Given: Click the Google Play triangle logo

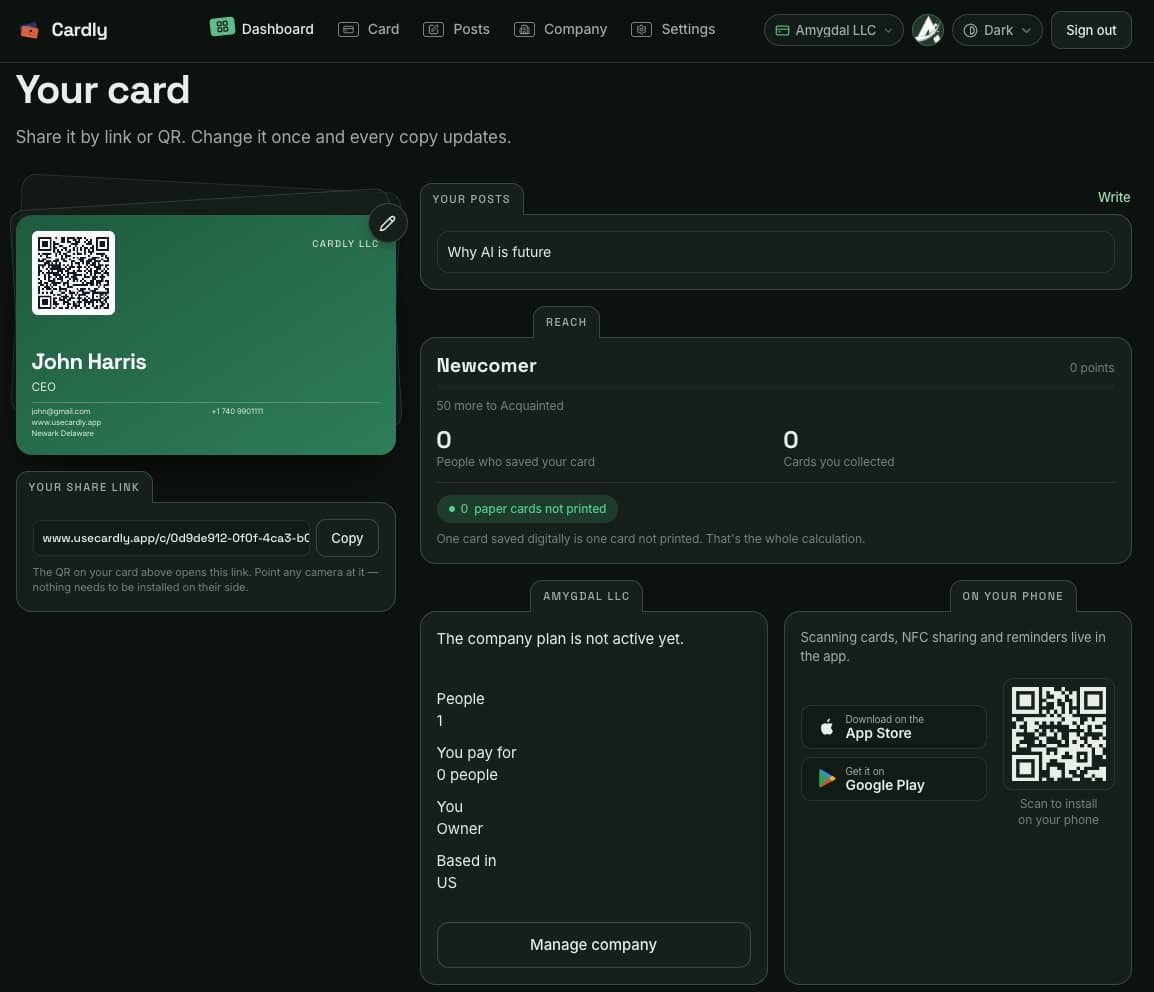Looking at the screenshot, I should 826,779.
